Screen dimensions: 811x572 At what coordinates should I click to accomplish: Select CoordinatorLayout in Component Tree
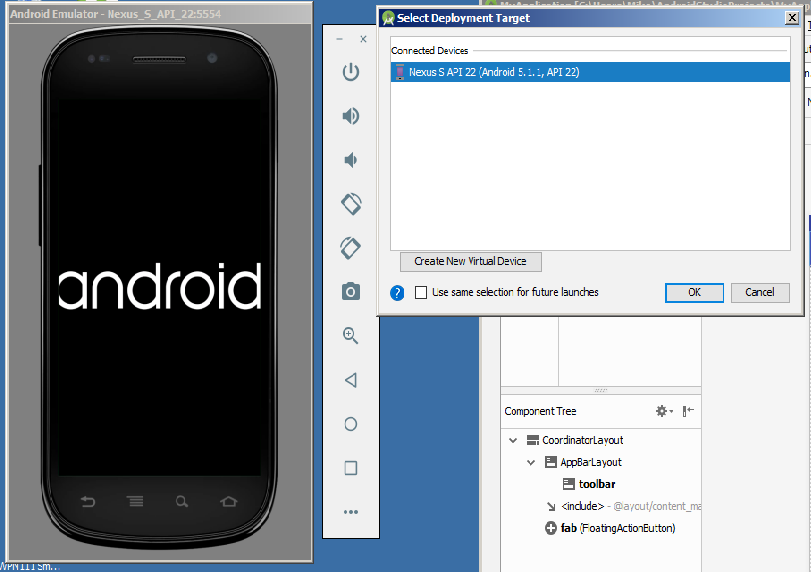tap(582, 440)
